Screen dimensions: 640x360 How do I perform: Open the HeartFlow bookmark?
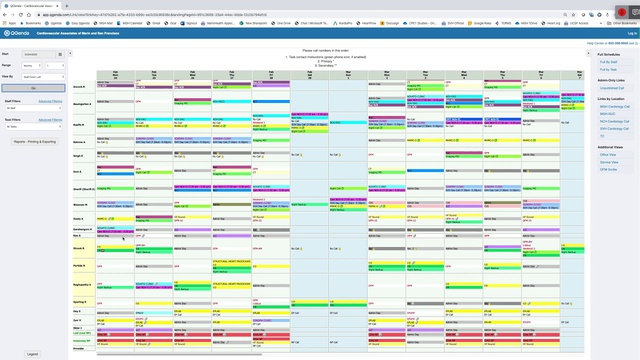click(367, 23)
